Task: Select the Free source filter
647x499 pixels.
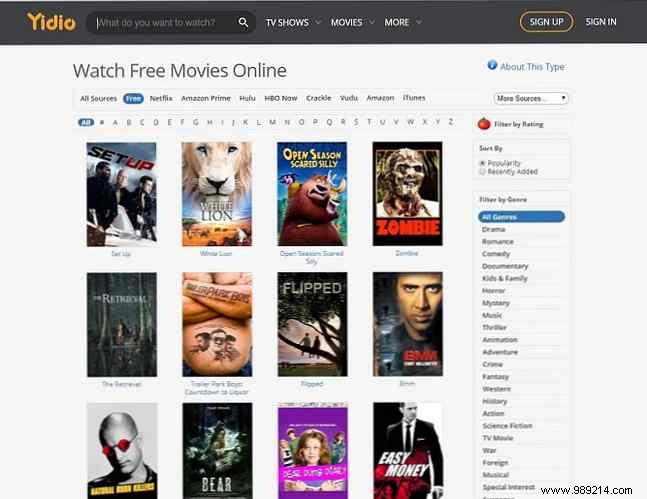Action: click(133, 98)
